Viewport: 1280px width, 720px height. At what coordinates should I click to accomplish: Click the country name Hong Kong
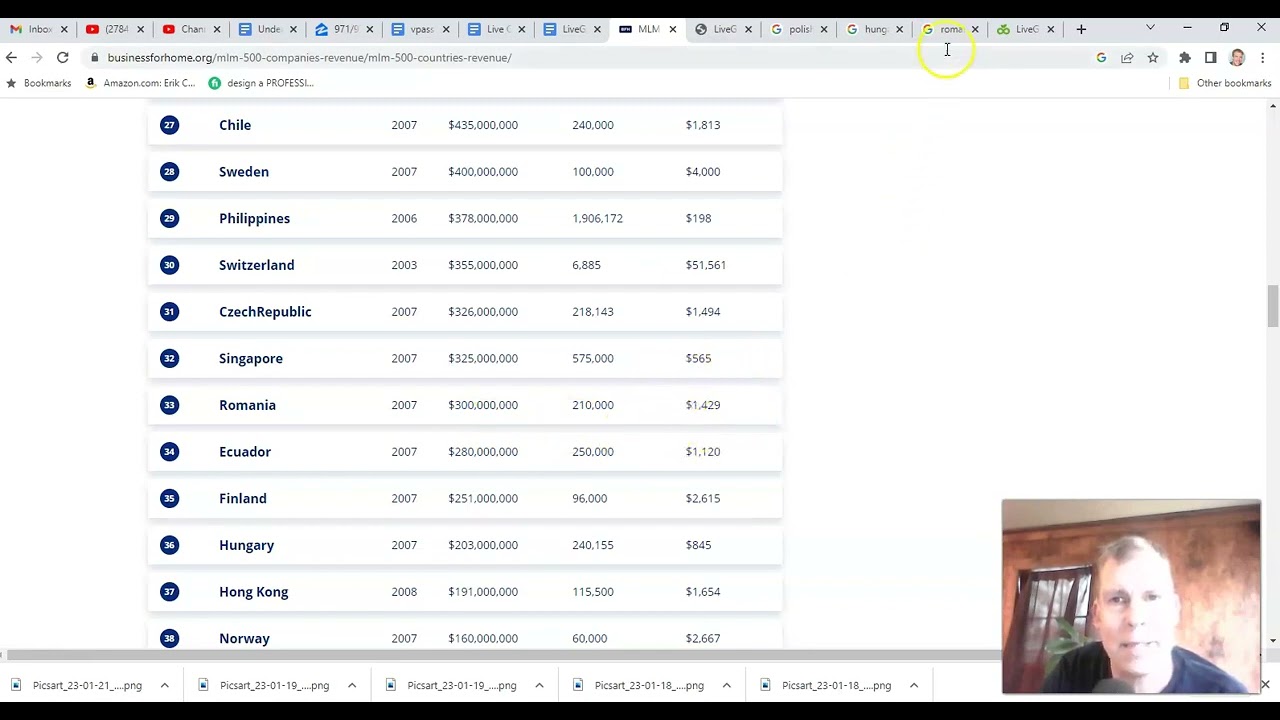tap(253, 592)
